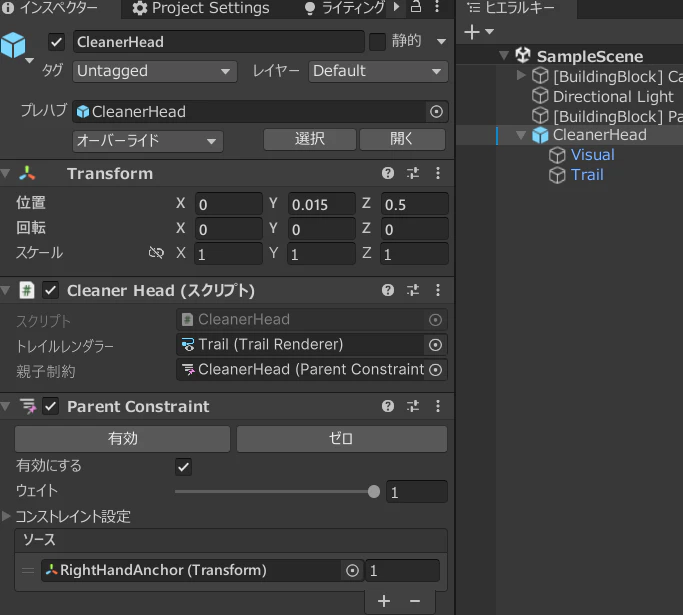Click the ウェイト weight slider handle

(374, 492)
